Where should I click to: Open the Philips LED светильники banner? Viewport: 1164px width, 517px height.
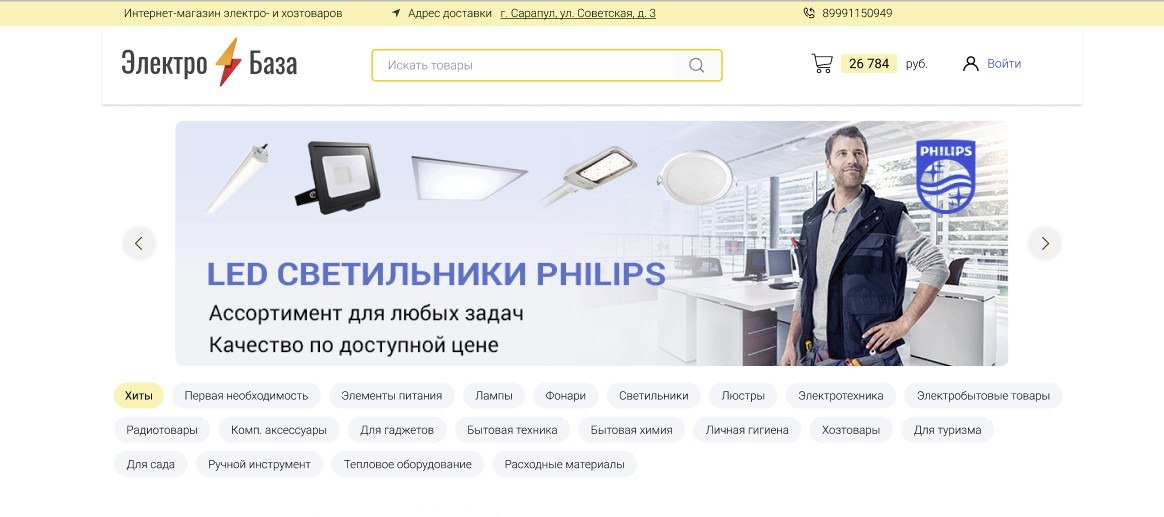592,244
